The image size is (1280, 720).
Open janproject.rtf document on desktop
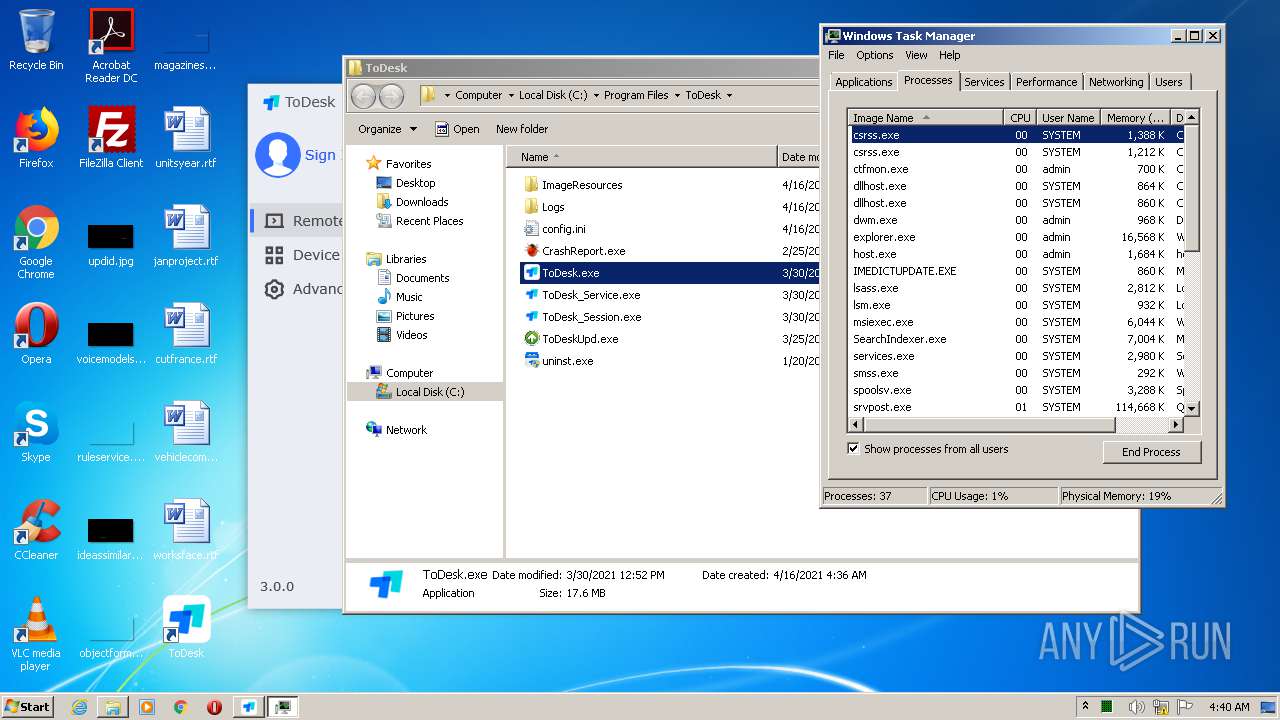(186, 236)
